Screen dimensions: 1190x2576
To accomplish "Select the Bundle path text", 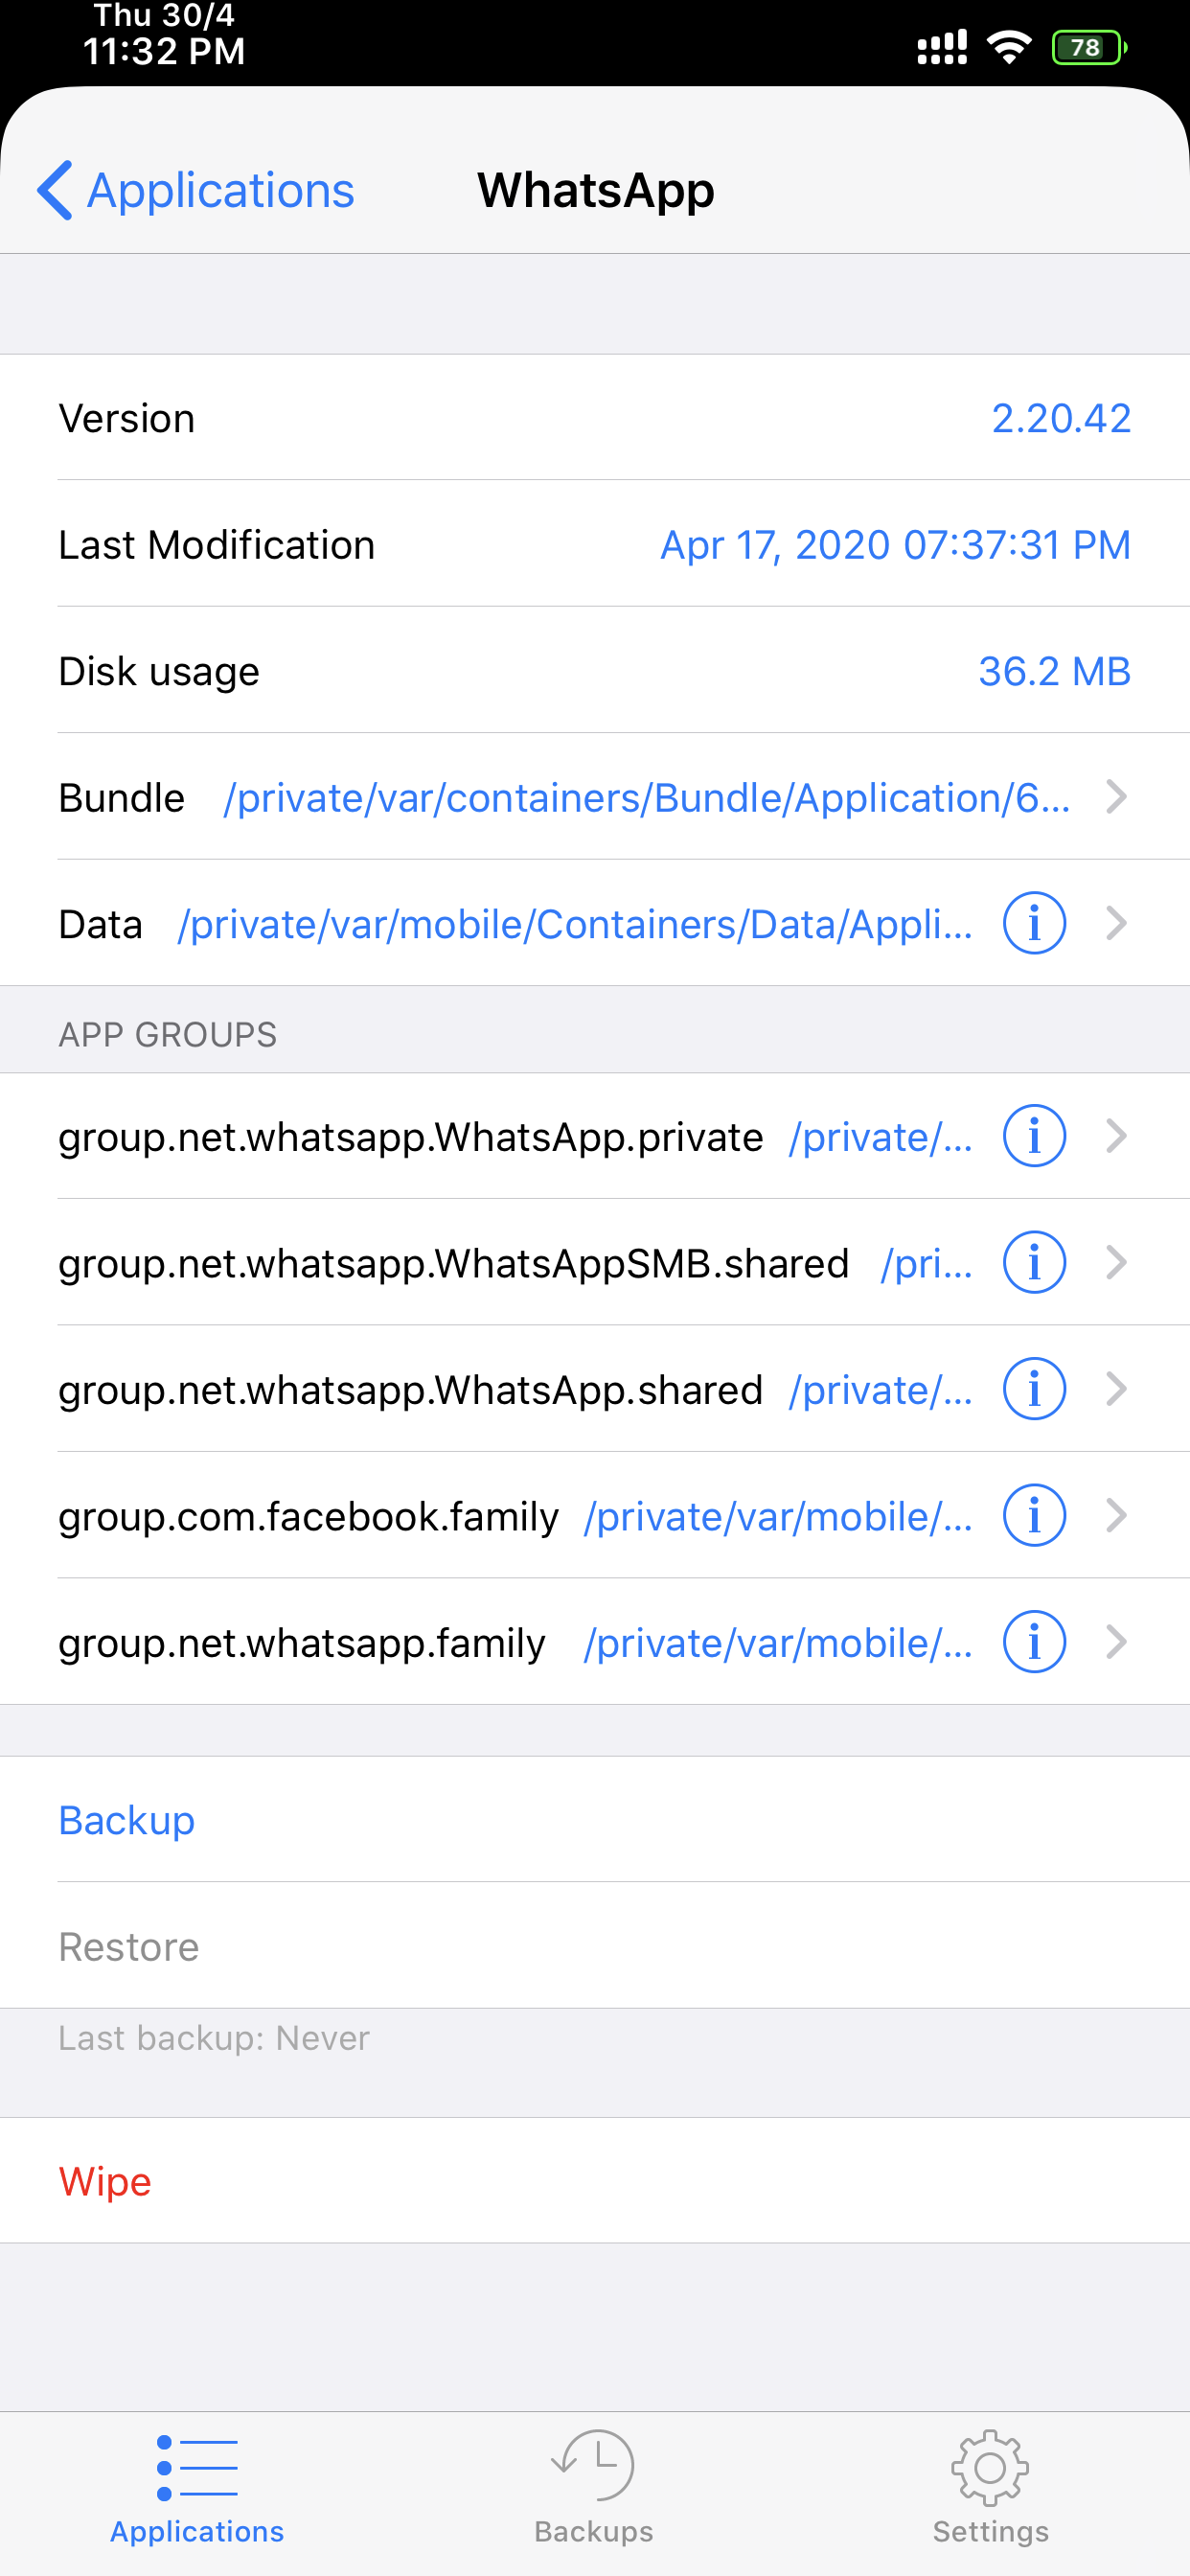I will point(647,798).
